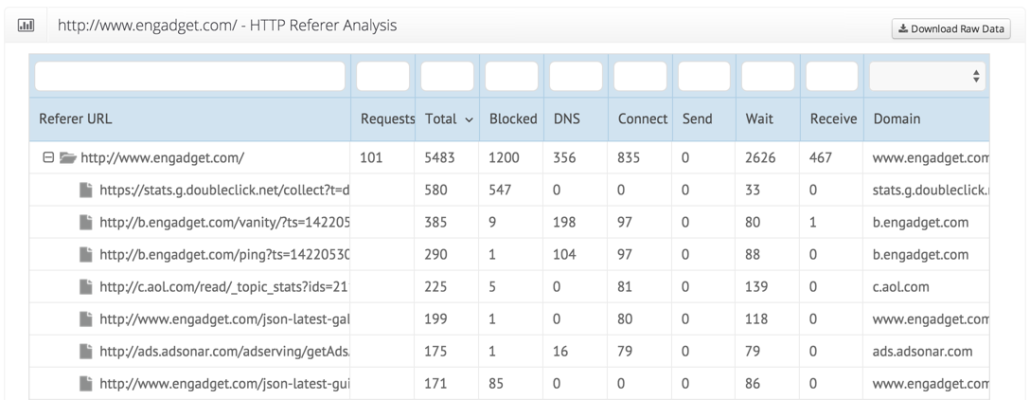
Task: Focus the Blocked filter field
Action: (x=511, y=76)
